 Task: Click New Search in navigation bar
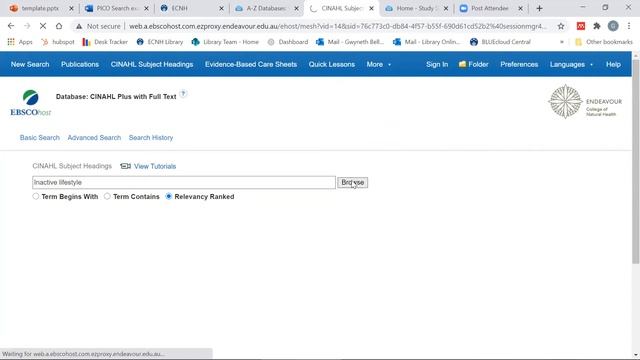[x=30, y=64]
